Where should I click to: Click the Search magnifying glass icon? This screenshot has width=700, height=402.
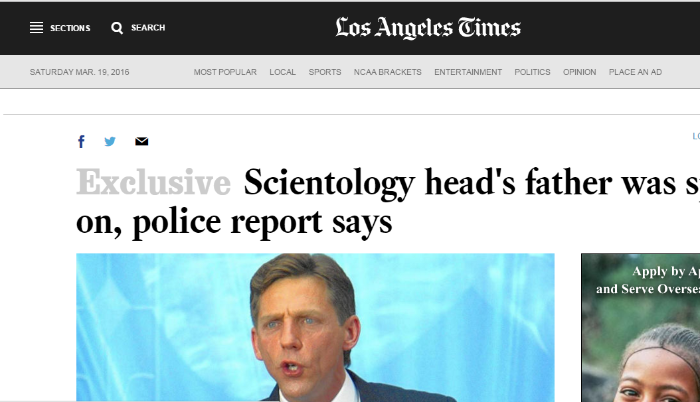[117, 28]
